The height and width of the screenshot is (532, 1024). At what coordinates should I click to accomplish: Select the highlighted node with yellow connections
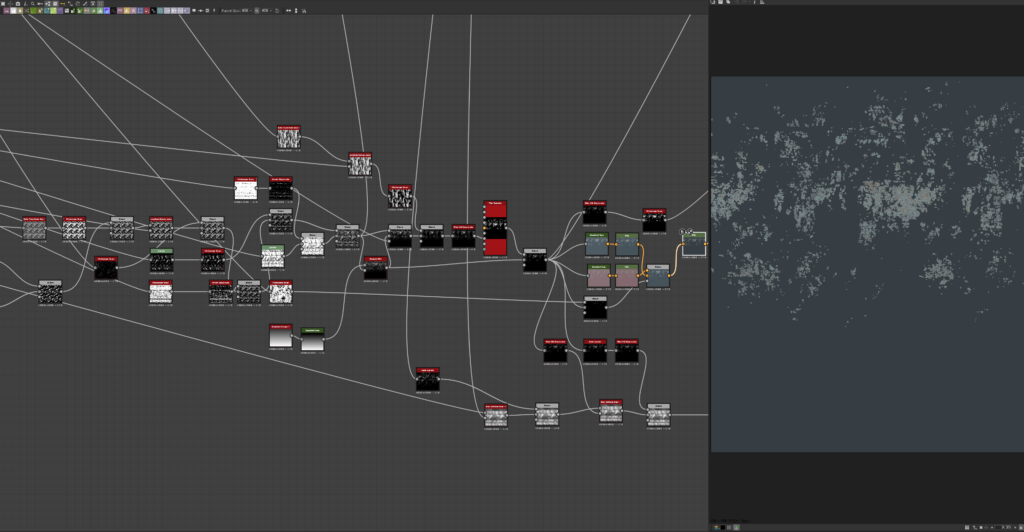tap(694, 245)
